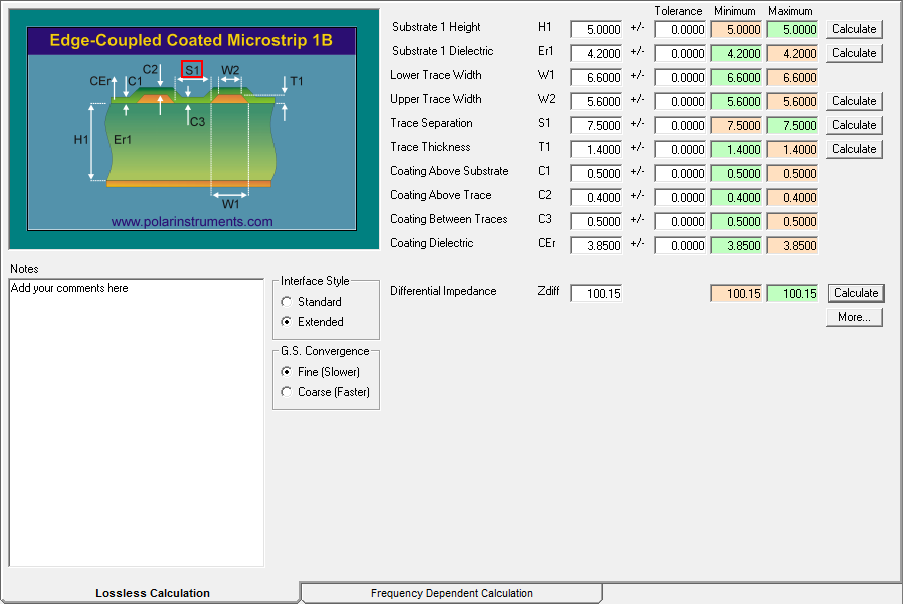903x604 pixels.
Task: Click the highlighted S1 label in diagram
Action: pyautogui.click(x=192, y=70)
